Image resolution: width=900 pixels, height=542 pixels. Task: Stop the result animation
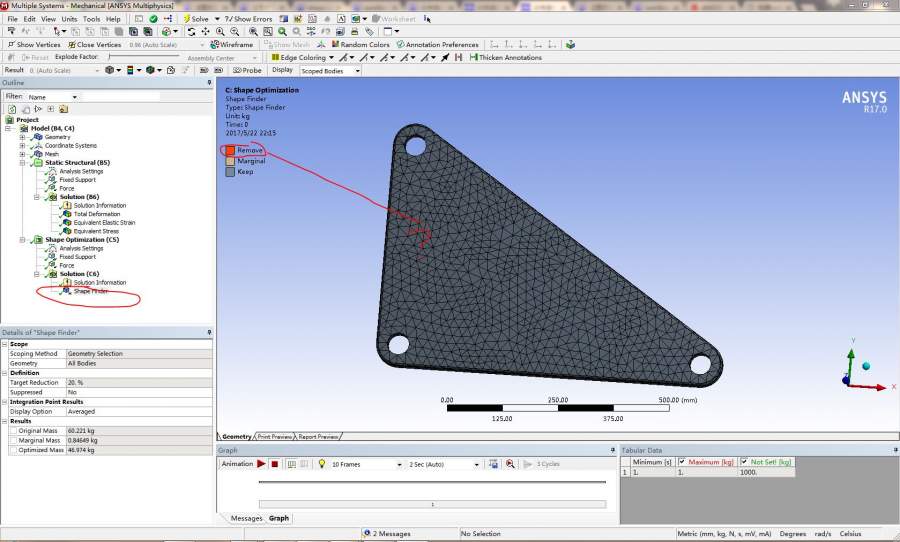pos(275,464)
